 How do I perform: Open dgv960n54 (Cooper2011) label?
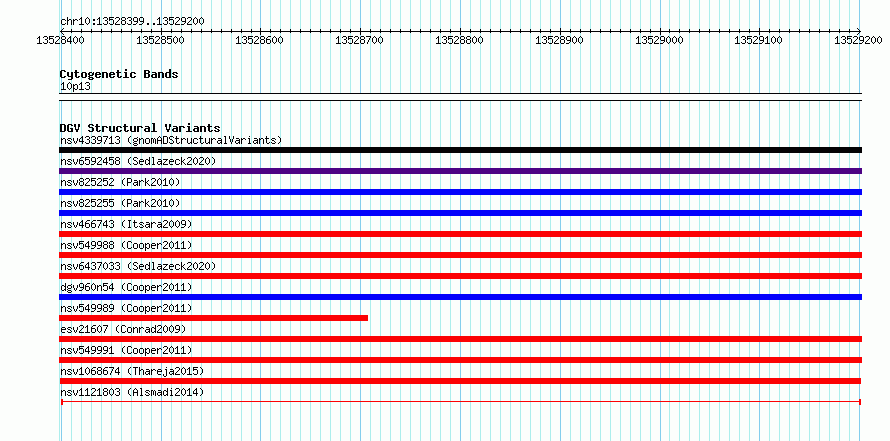(x=126, y=287)
